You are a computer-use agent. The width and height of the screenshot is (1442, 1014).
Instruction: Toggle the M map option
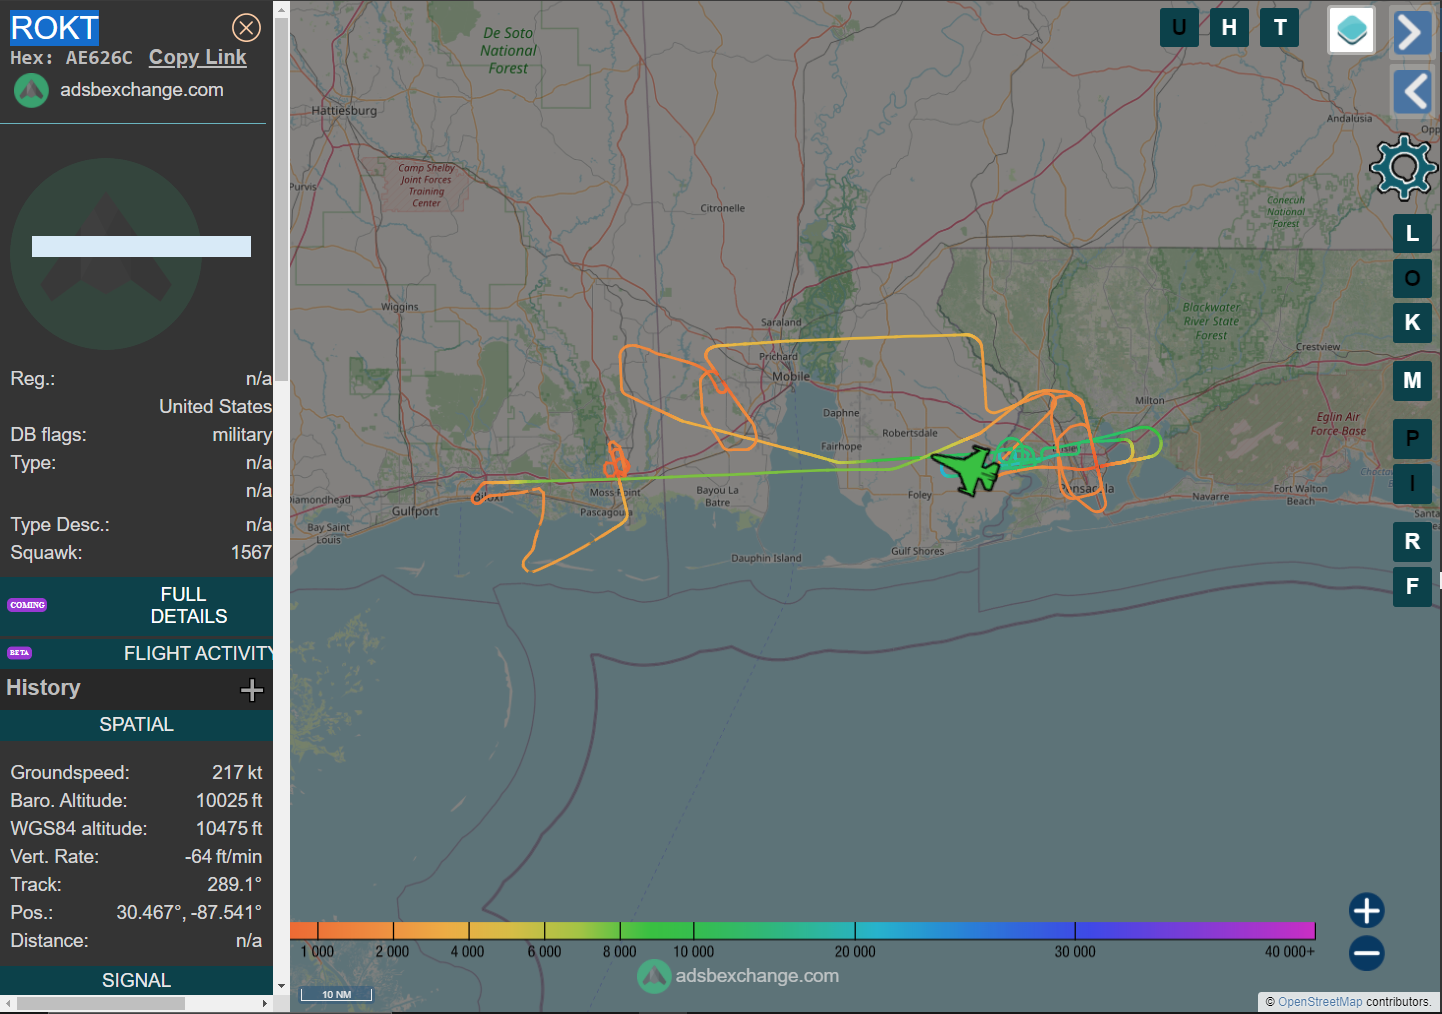[1412, 380]
